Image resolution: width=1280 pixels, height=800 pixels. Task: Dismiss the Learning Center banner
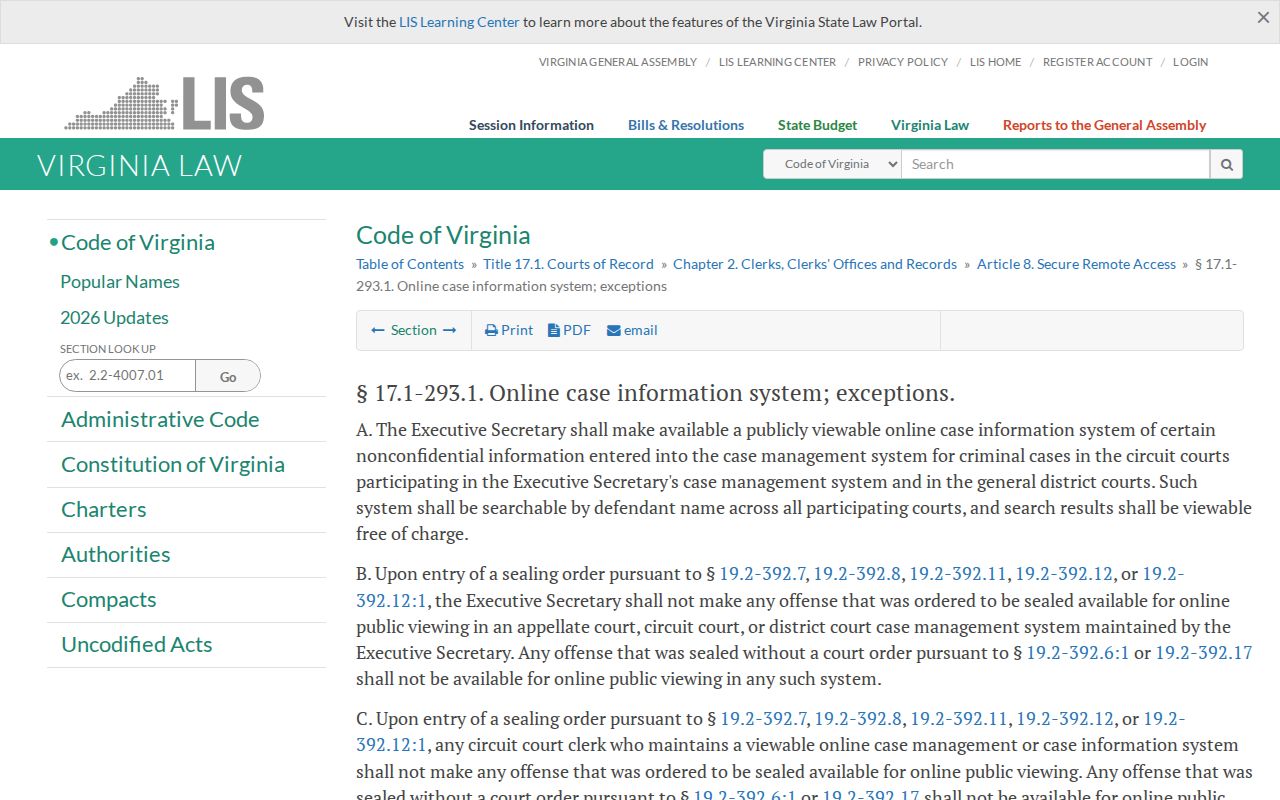1263,17
